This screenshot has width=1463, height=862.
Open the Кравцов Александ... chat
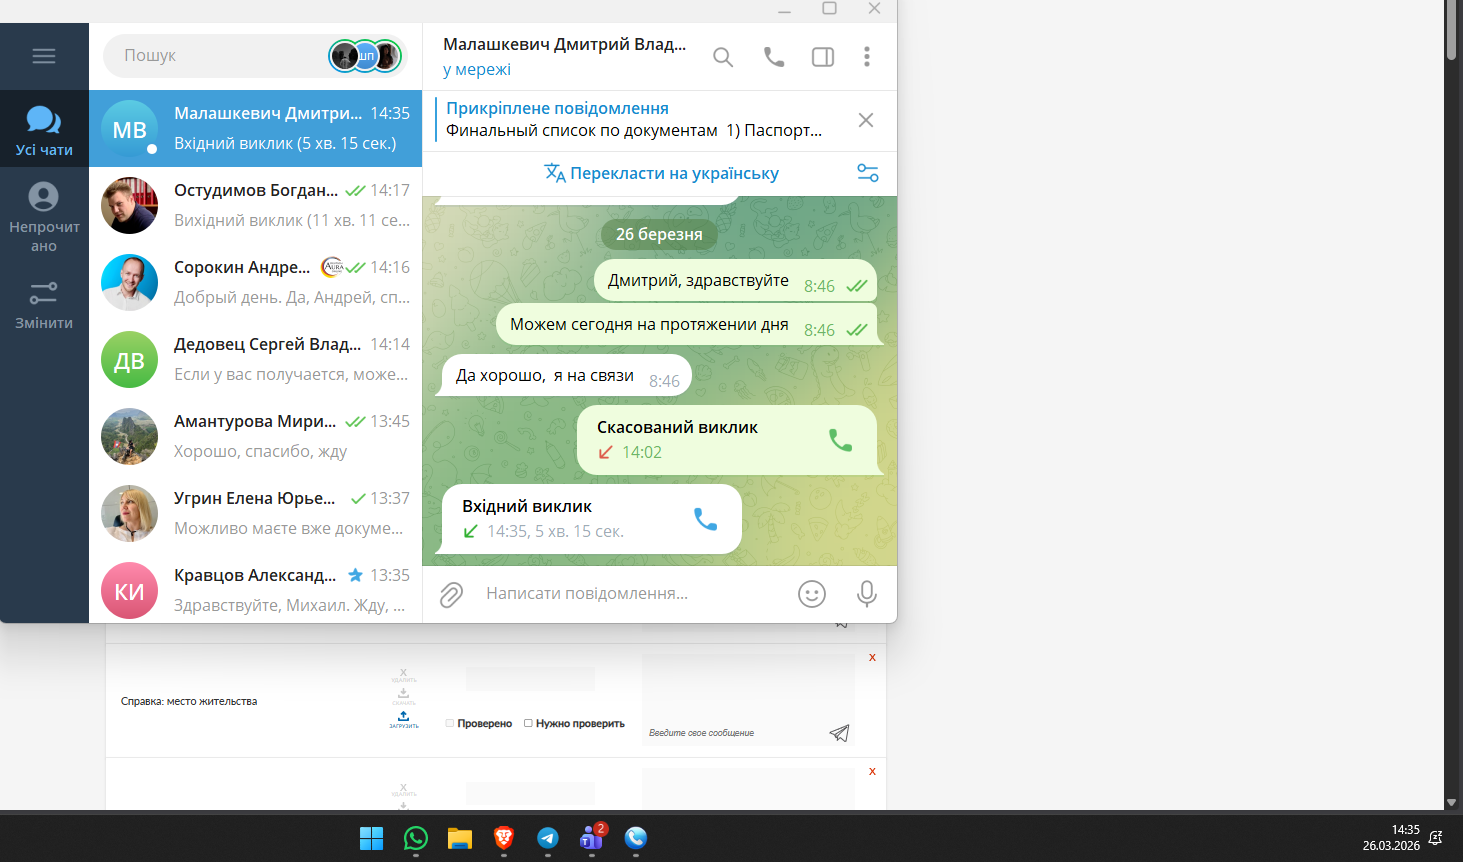[x=256, y=590]
